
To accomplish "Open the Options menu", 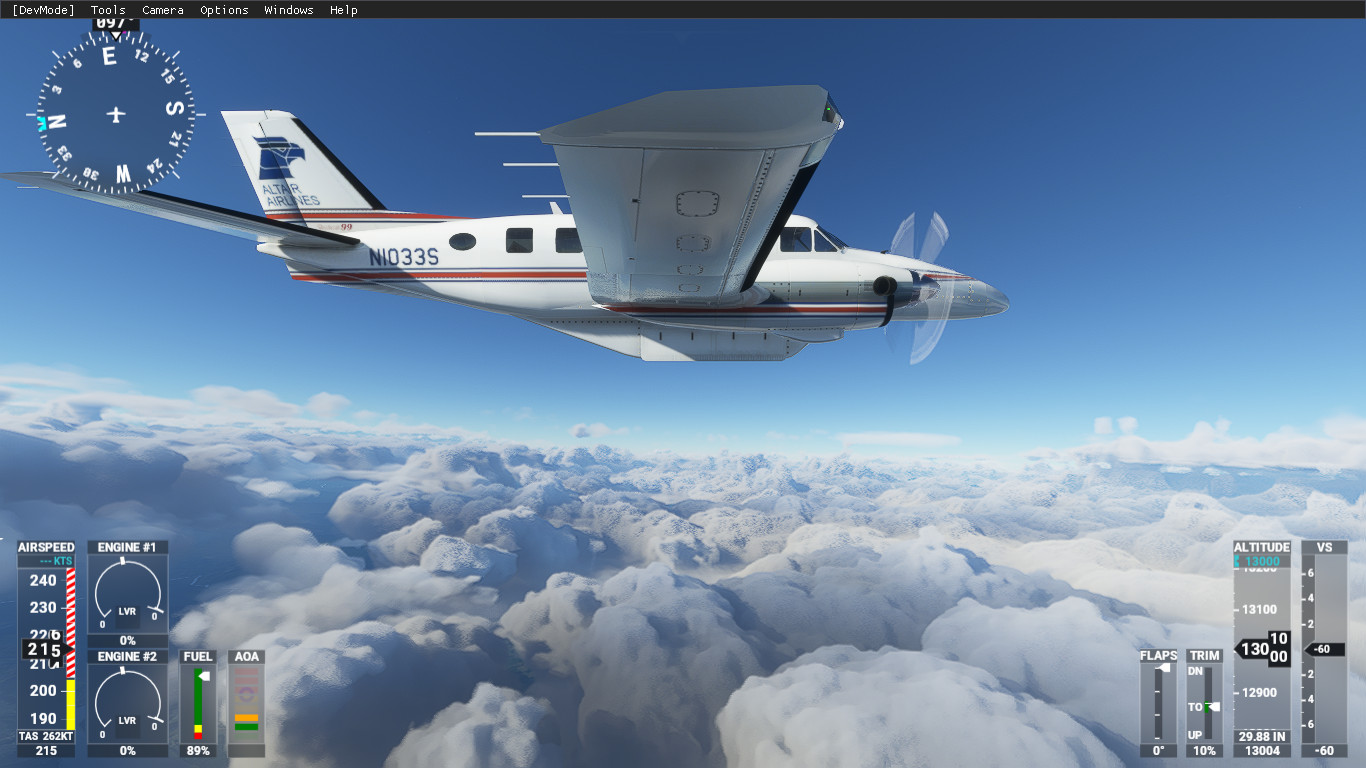I will pyautogui.click(x=222, y=10).
